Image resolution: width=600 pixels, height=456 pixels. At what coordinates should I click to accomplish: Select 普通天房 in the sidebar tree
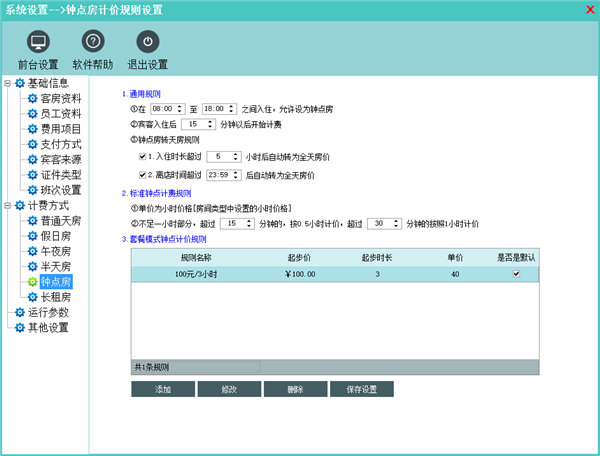coord(61,221)
